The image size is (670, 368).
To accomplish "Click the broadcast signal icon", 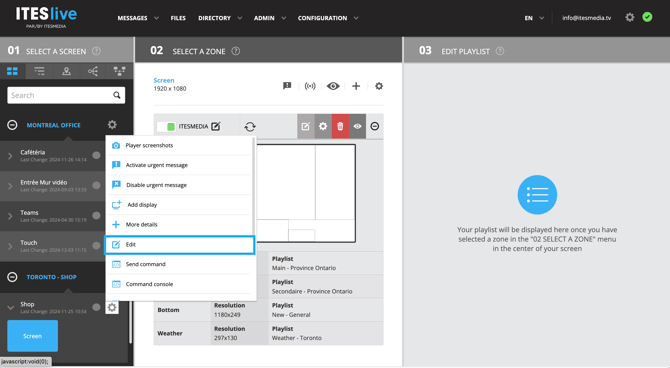I will (x=310, y=86).
